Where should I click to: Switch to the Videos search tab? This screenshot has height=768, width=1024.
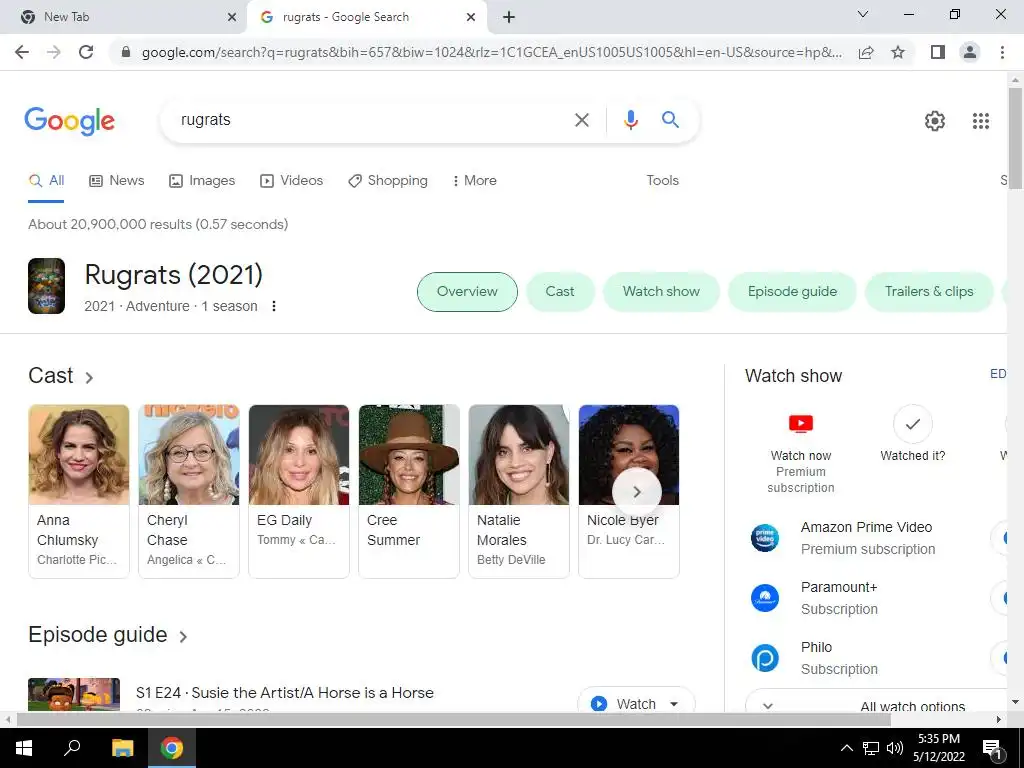coord(291,181)
